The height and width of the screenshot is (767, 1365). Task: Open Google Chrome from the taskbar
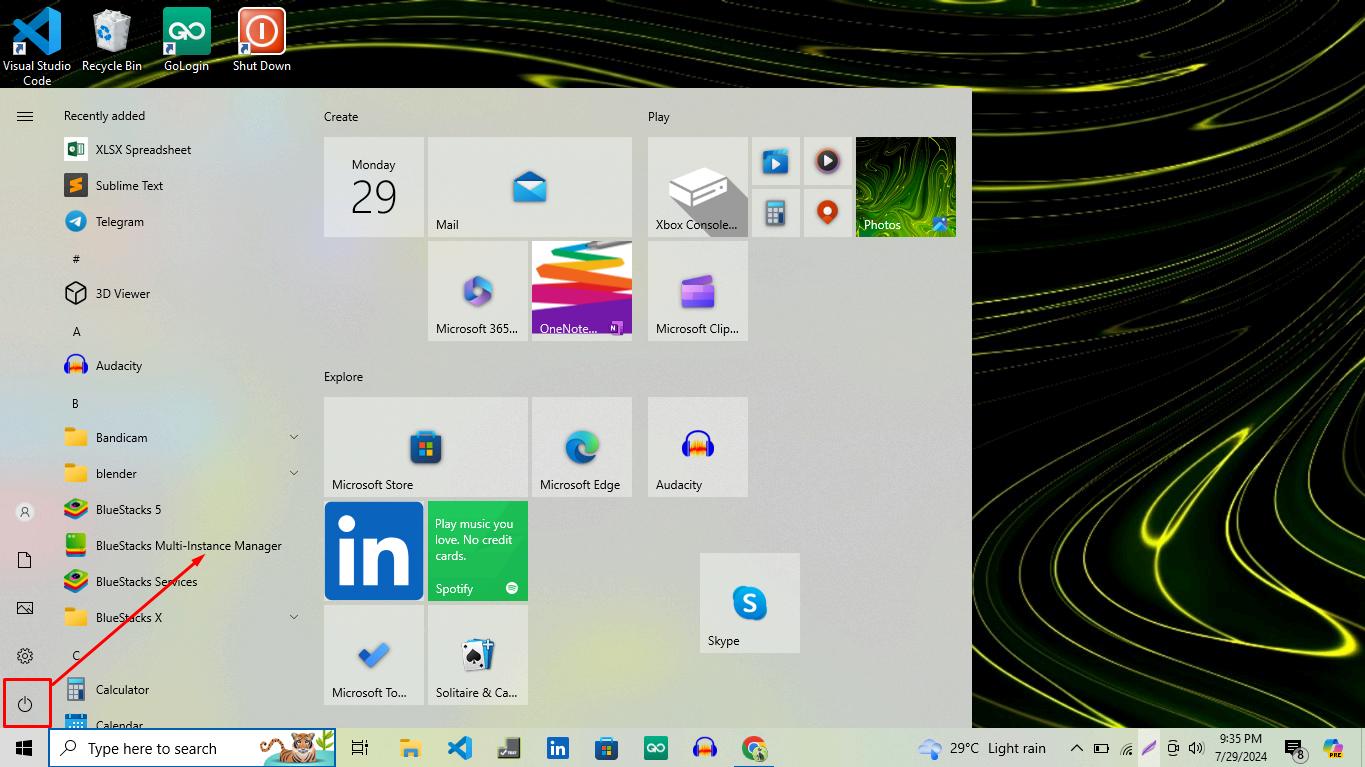point(754,748)
